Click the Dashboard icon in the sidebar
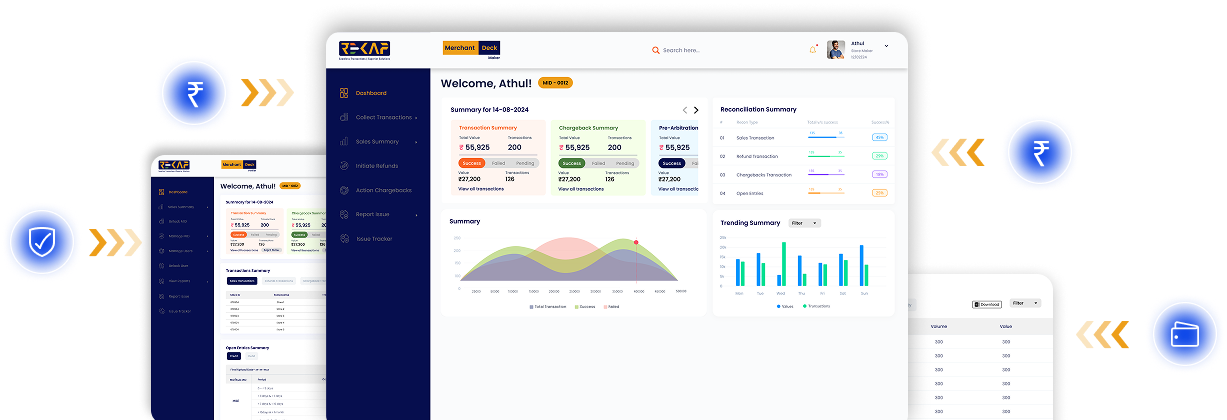The width and height of the screenshot is (1227, 420). tap(344, 93)
